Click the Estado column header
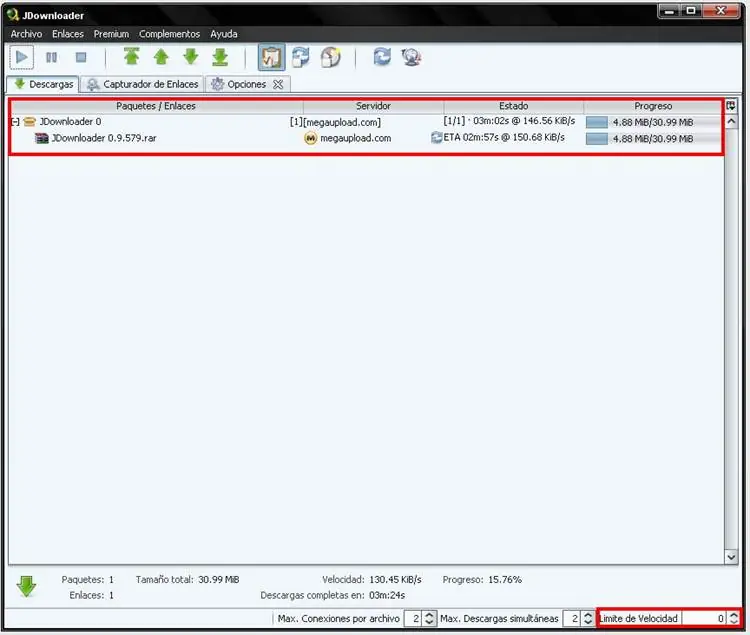The image size is (750, 635). pos(514,106)
